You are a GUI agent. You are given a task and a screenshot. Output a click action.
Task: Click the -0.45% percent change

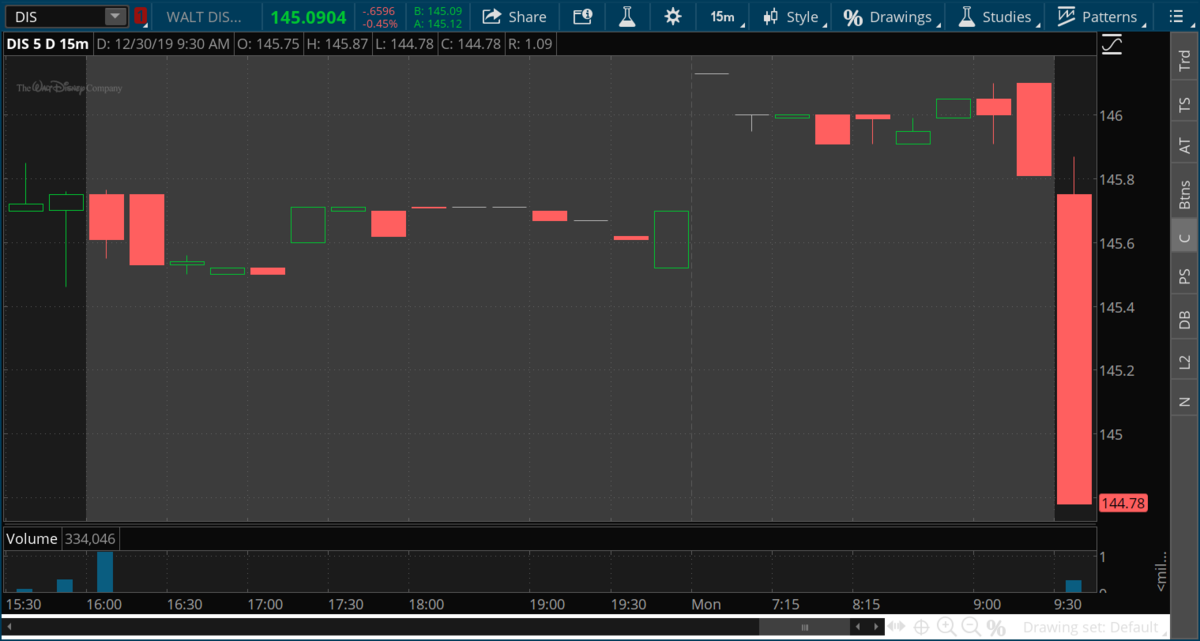pyautogui.click(x=378, y=23)
